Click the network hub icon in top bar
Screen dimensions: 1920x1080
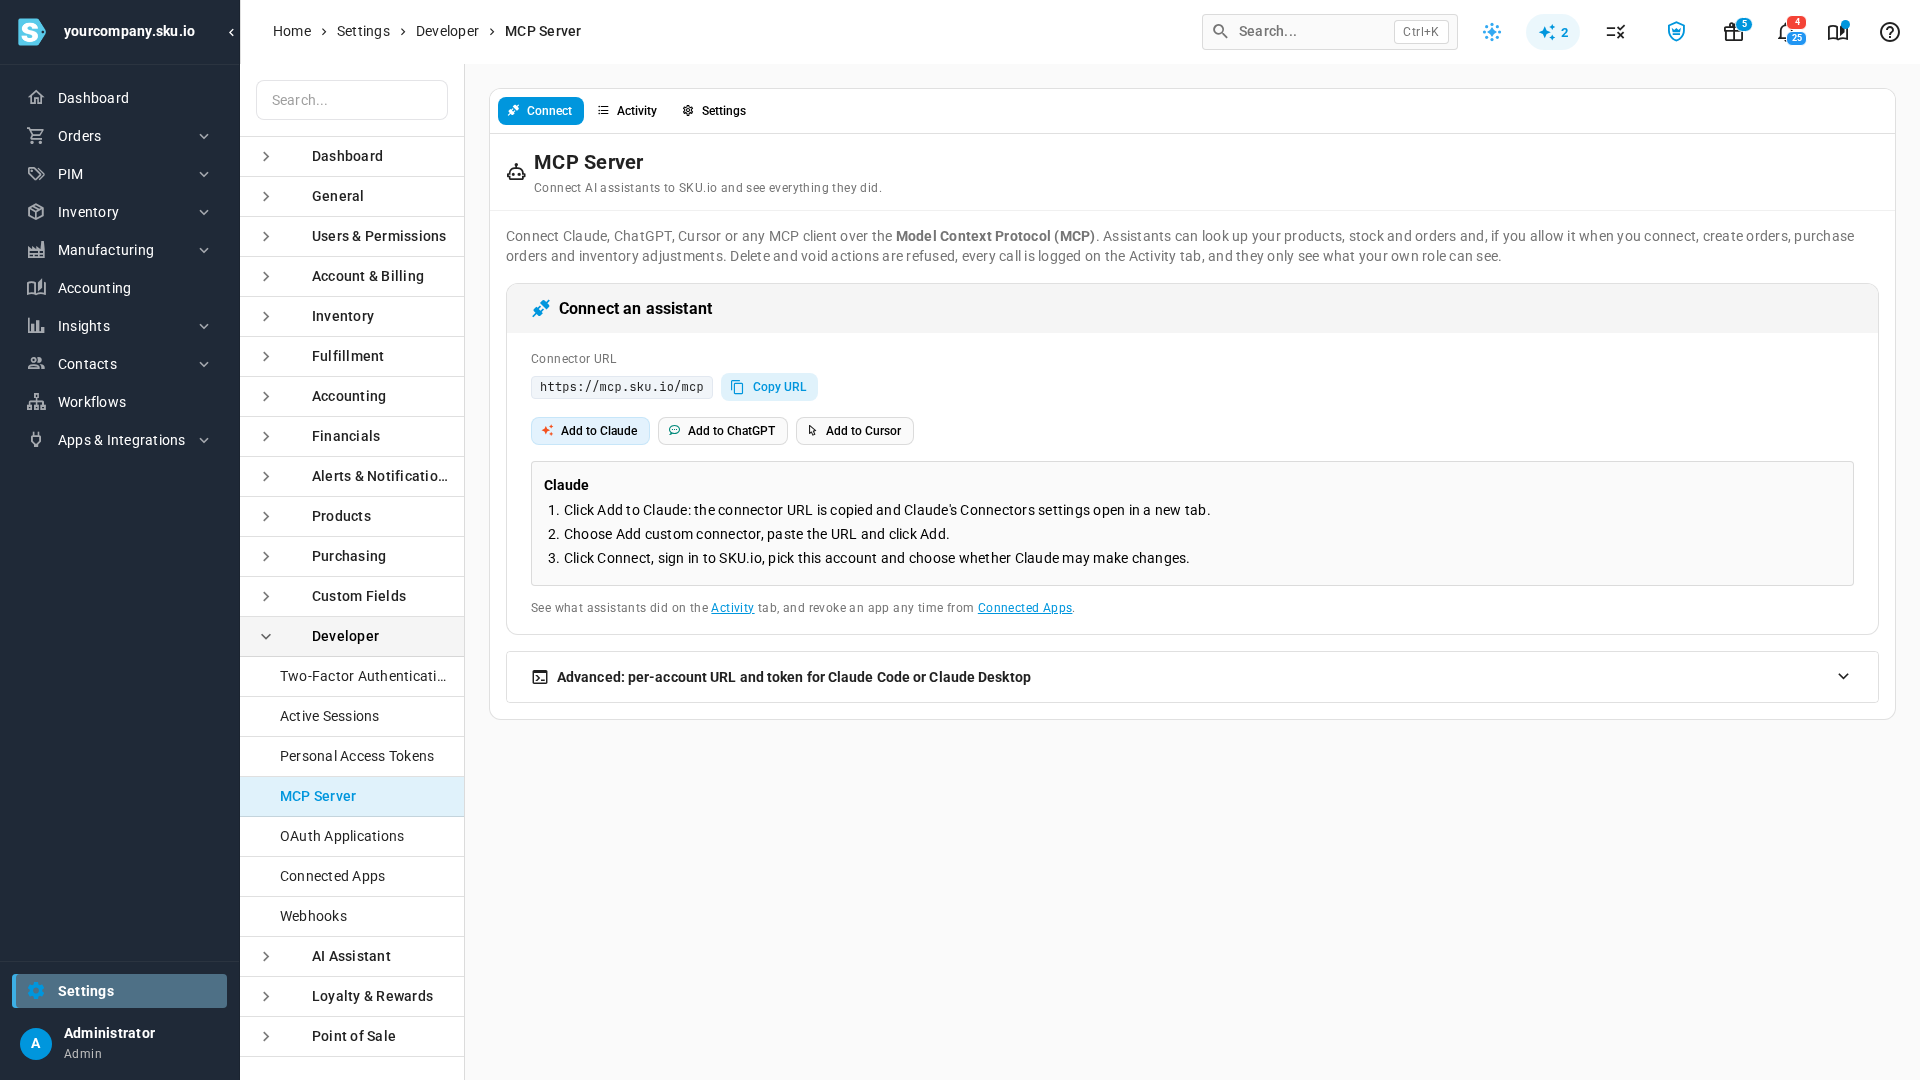point(1492,32)
